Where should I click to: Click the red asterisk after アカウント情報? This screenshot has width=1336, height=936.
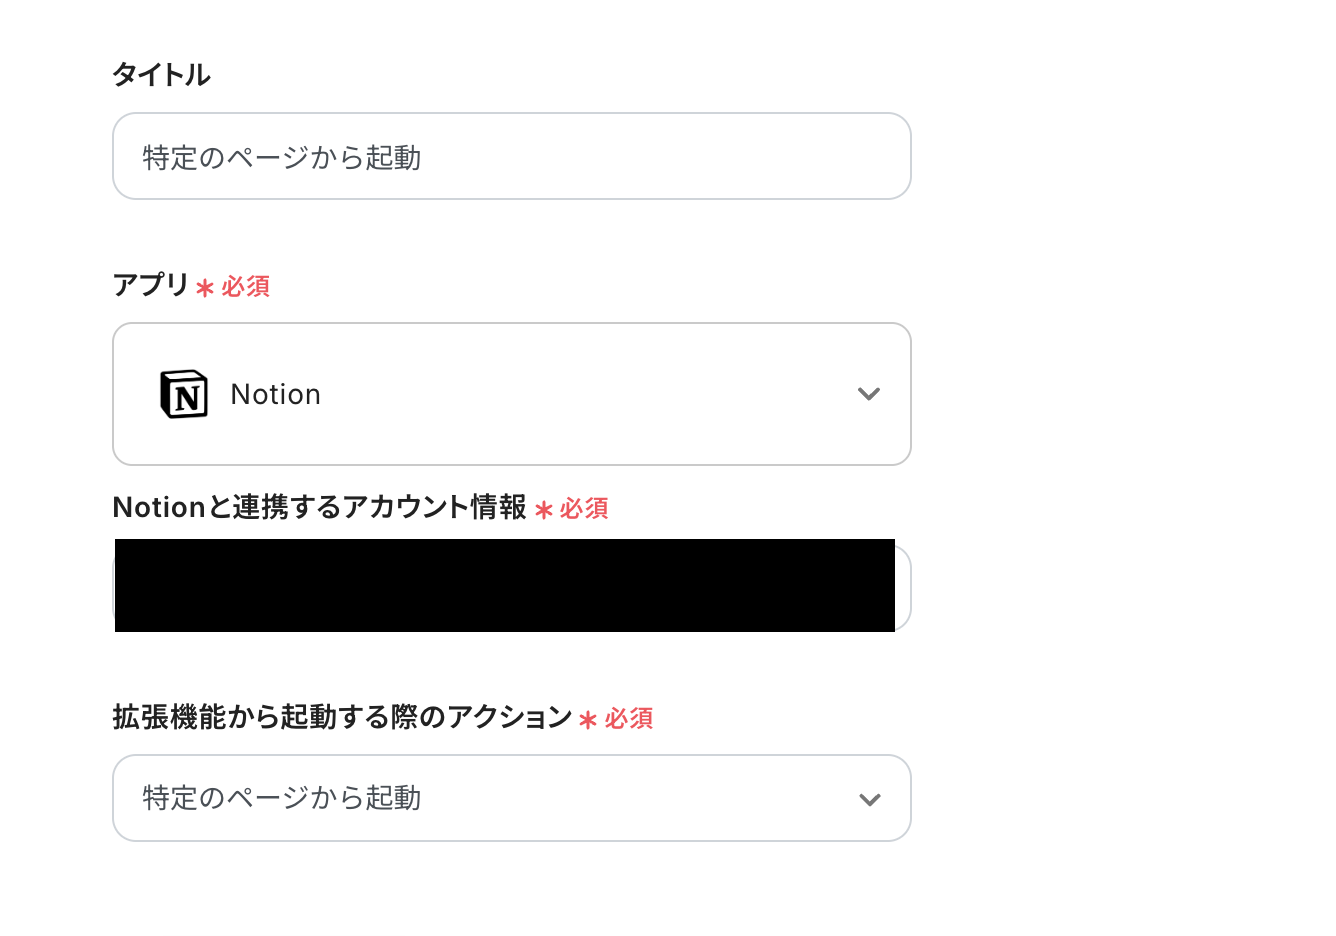coord(544,510)
